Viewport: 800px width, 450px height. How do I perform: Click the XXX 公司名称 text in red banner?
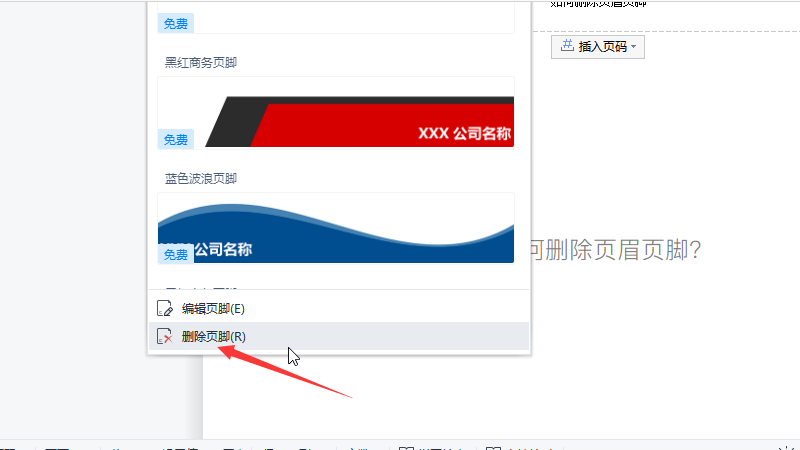tap(464, 134)
